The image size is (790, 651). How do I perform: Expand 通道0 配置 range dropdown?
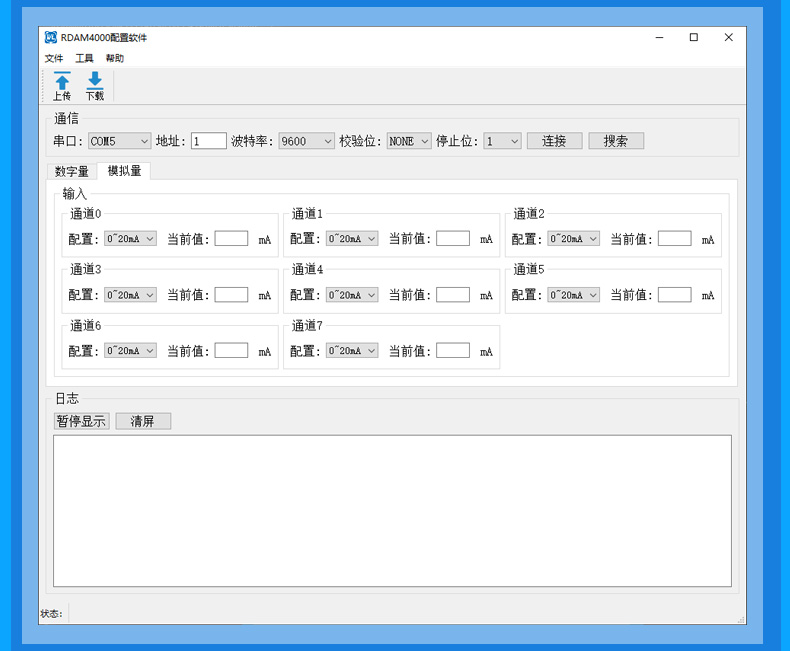pyautogui.click(x=131, y=239)
